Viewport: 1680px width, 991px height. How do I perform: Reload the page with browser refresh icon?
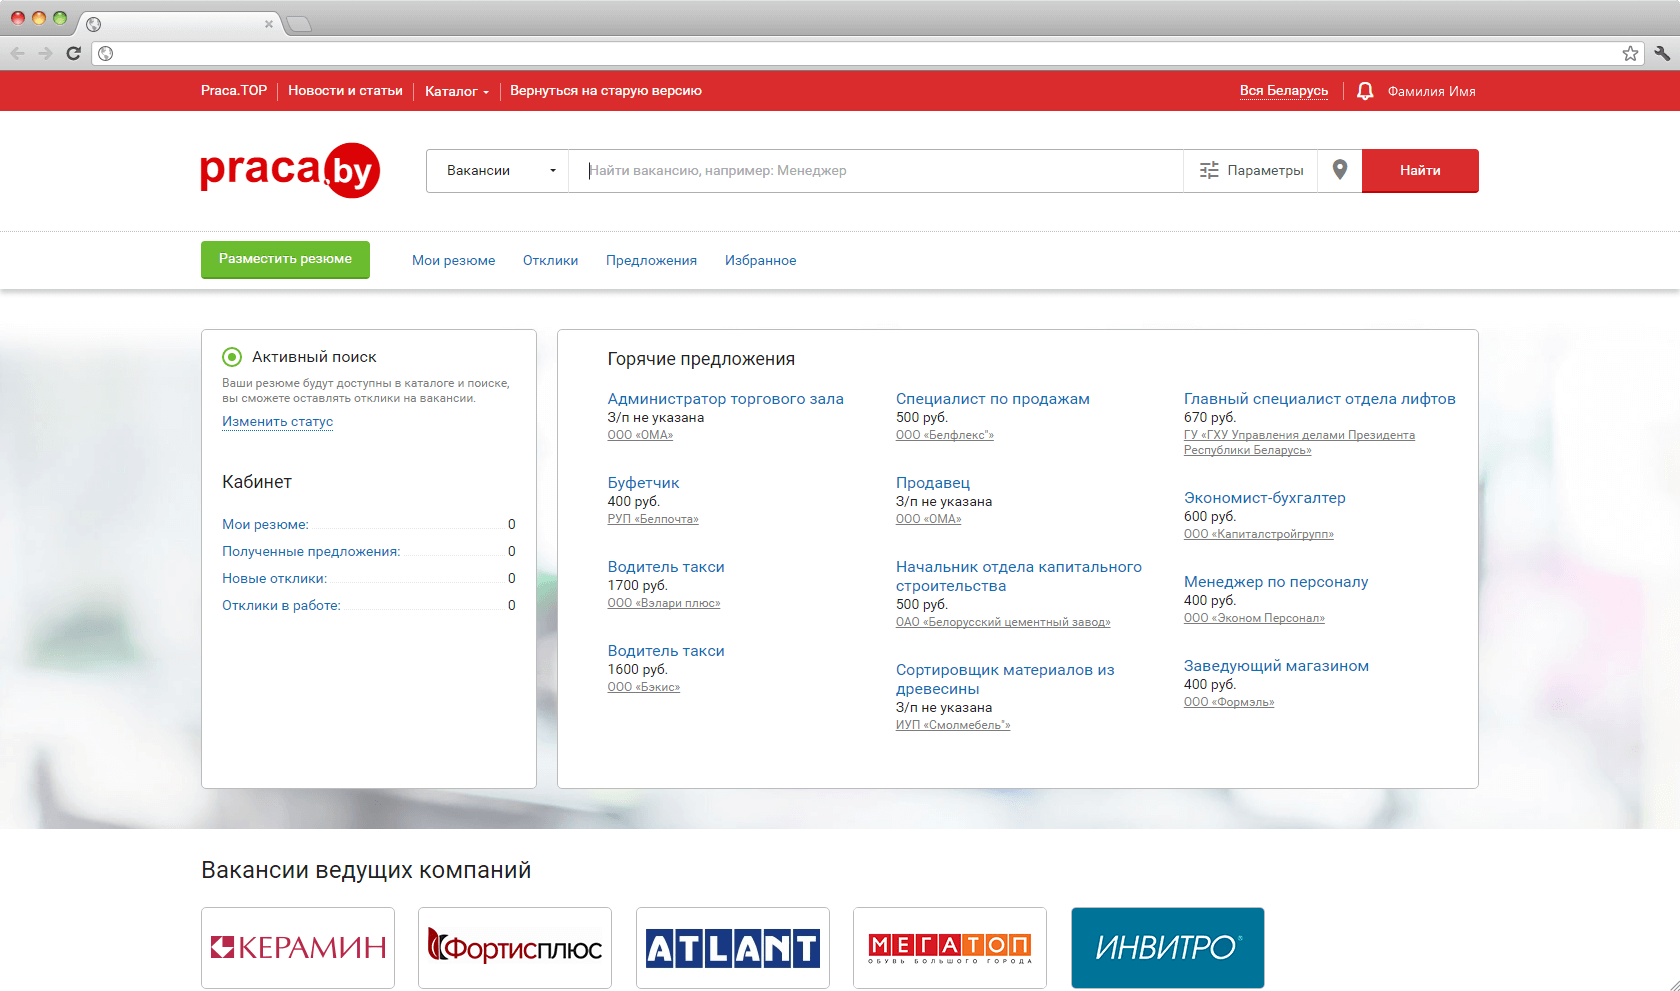pyautogui.click(x=73, y=53)
